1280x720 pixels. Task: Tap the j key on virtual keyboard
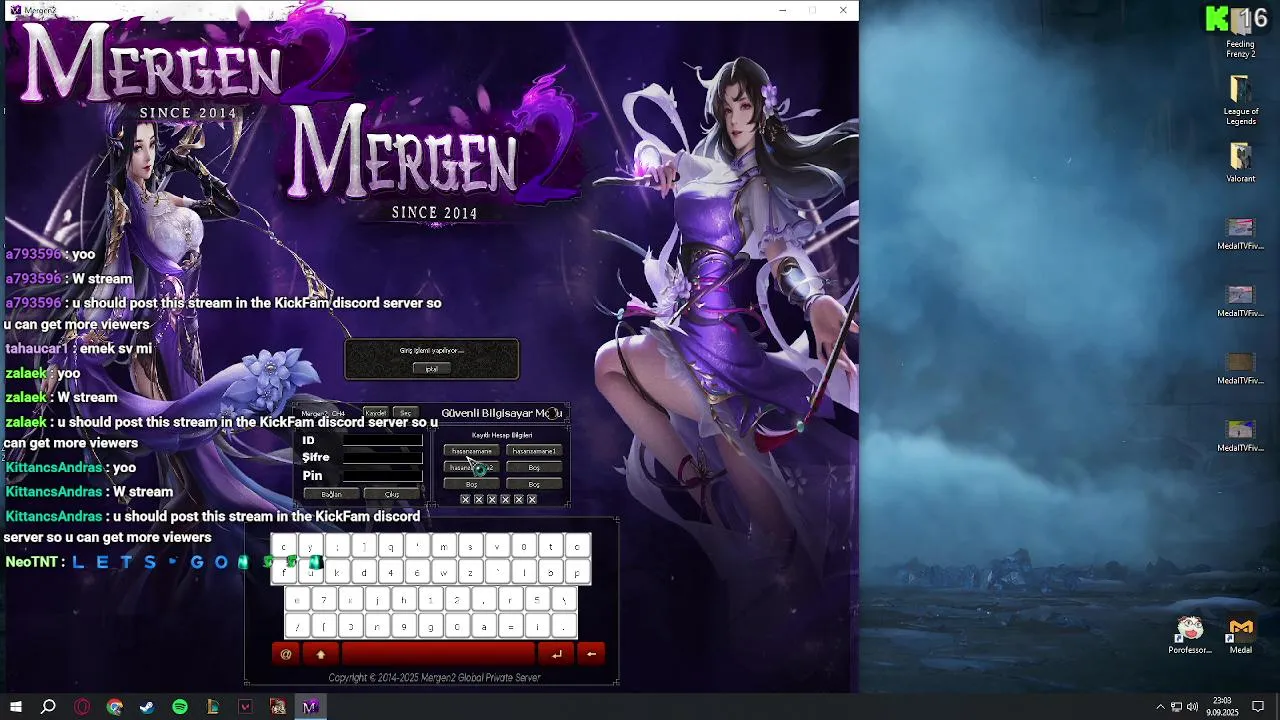377,600
